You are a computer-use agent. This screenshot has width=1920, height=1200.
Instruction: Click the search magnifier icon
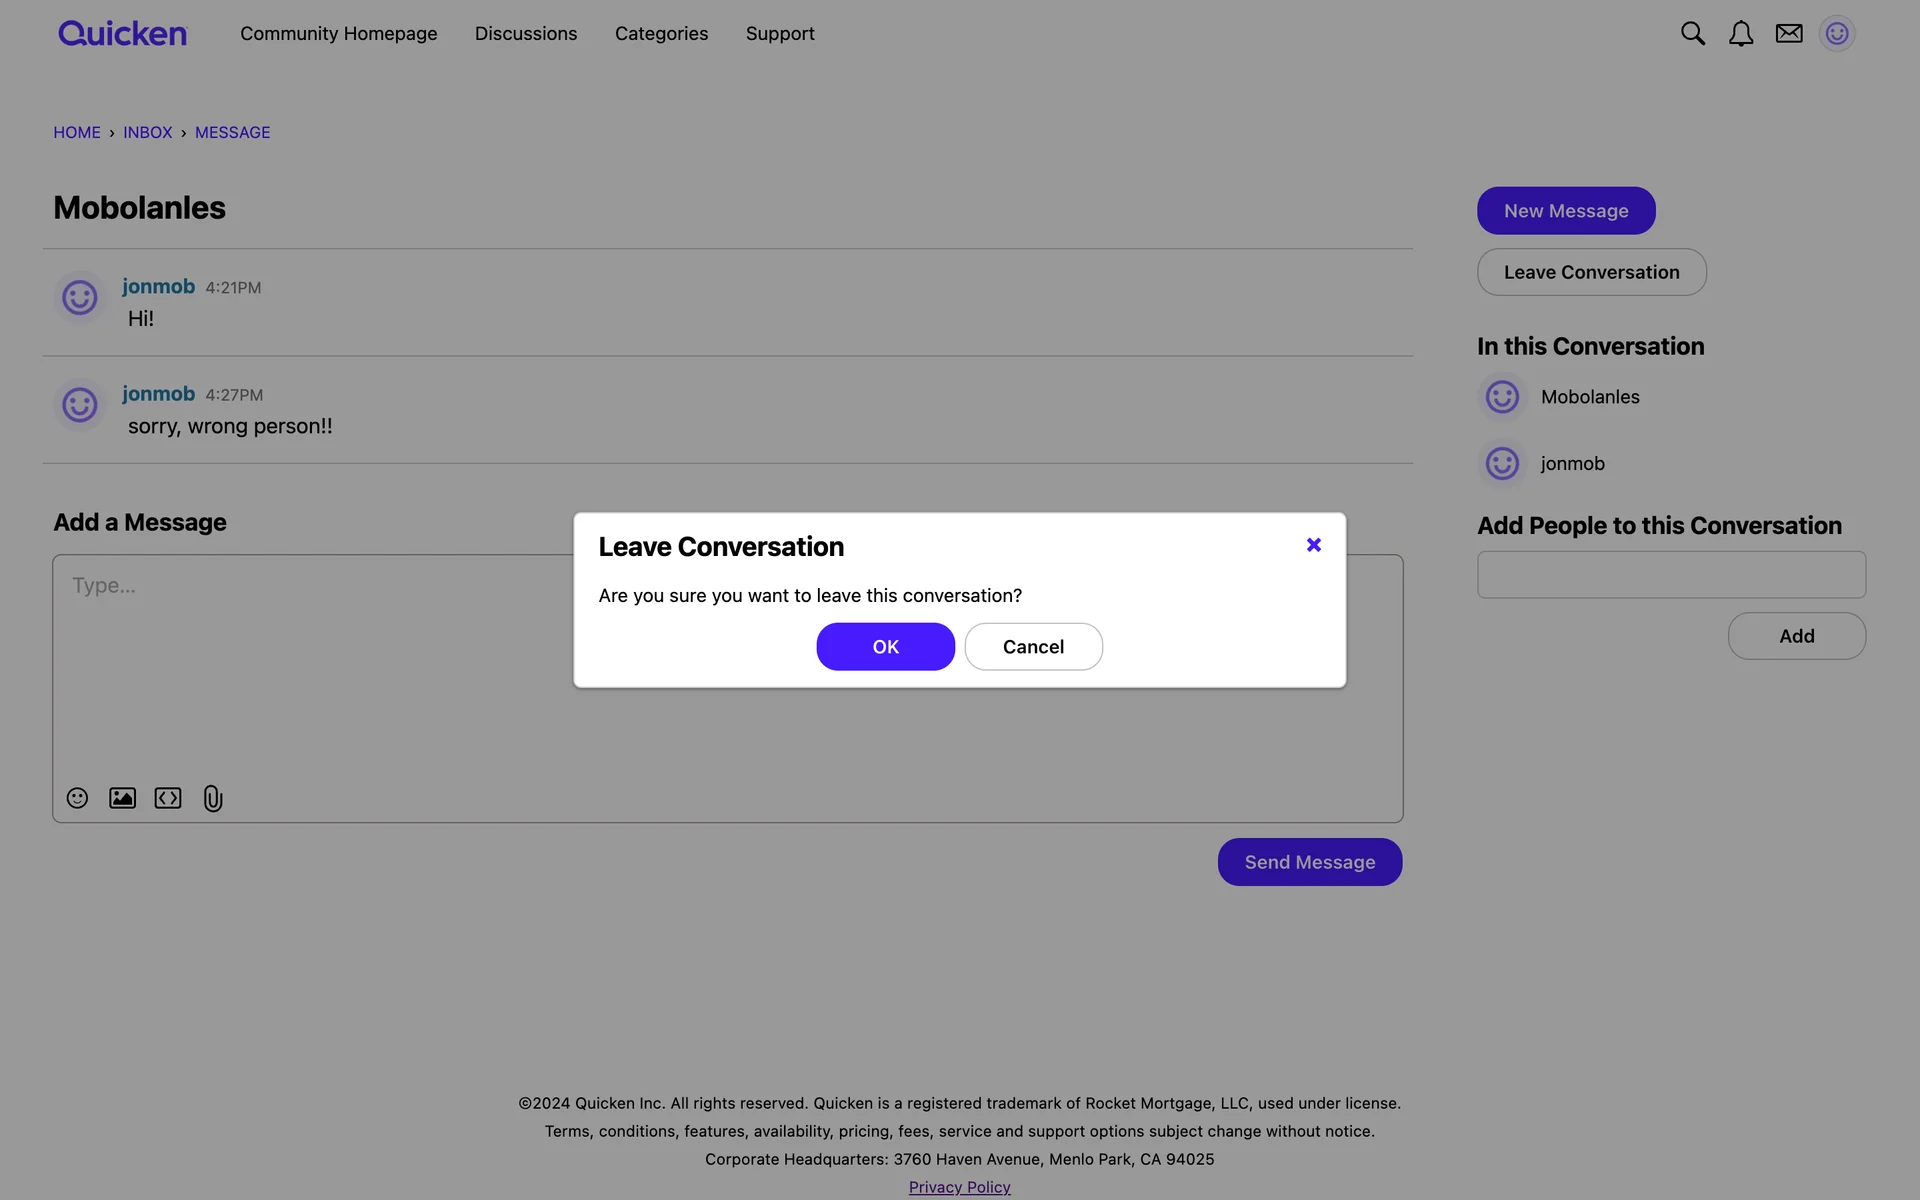point(1692,34)
